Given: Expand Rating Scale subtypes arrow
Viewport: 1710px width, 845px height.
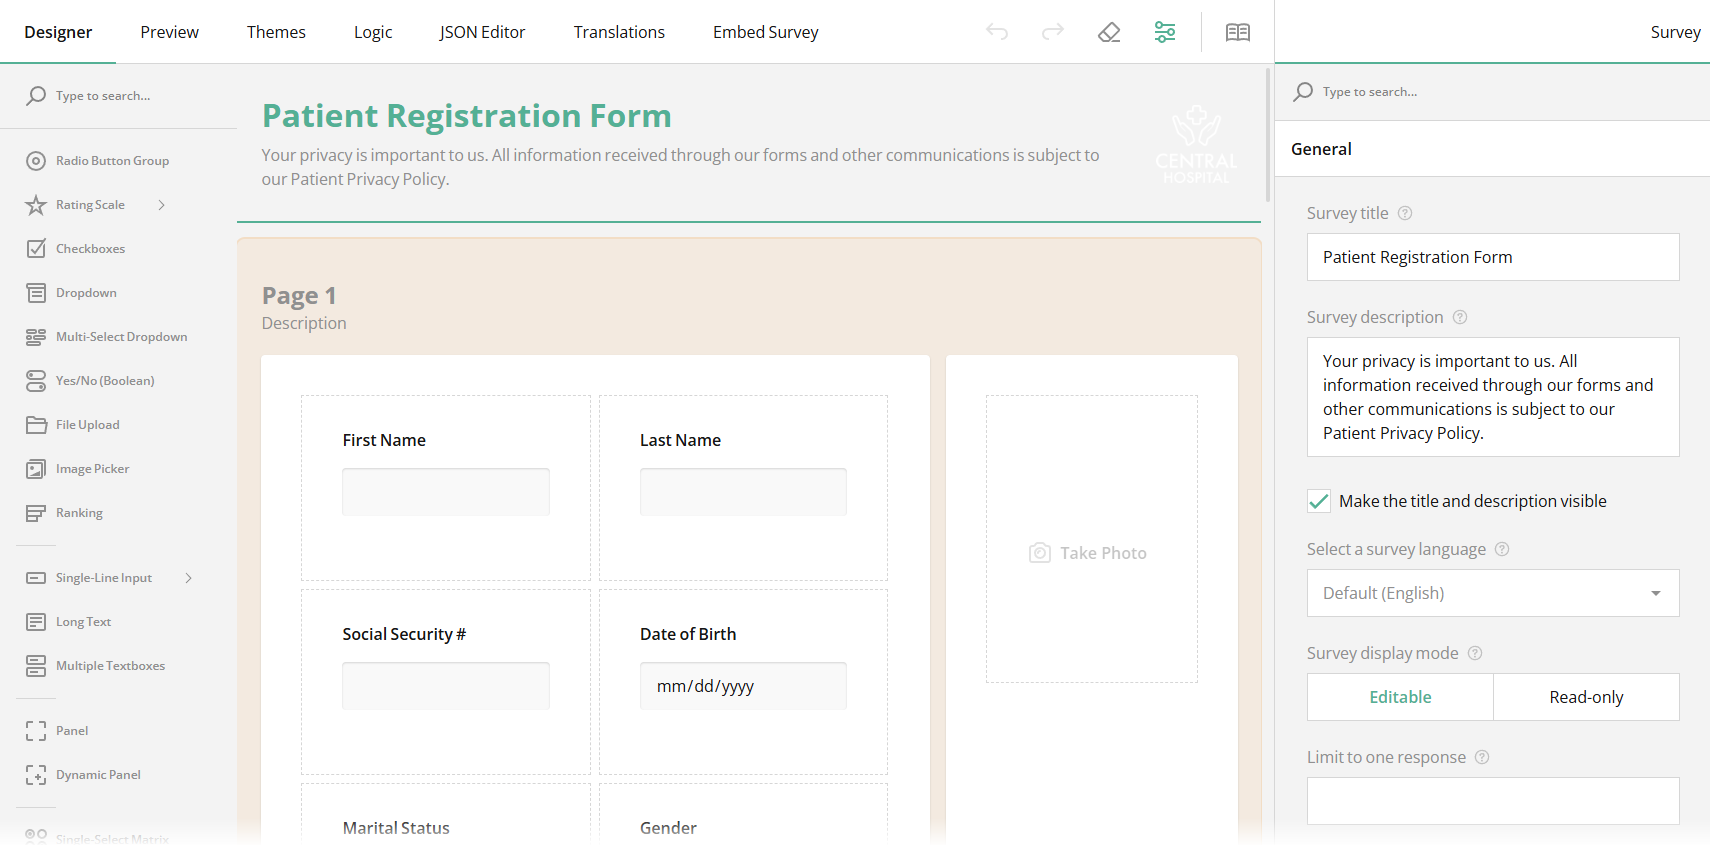Looking at the screenshot, I should point(161,205).
